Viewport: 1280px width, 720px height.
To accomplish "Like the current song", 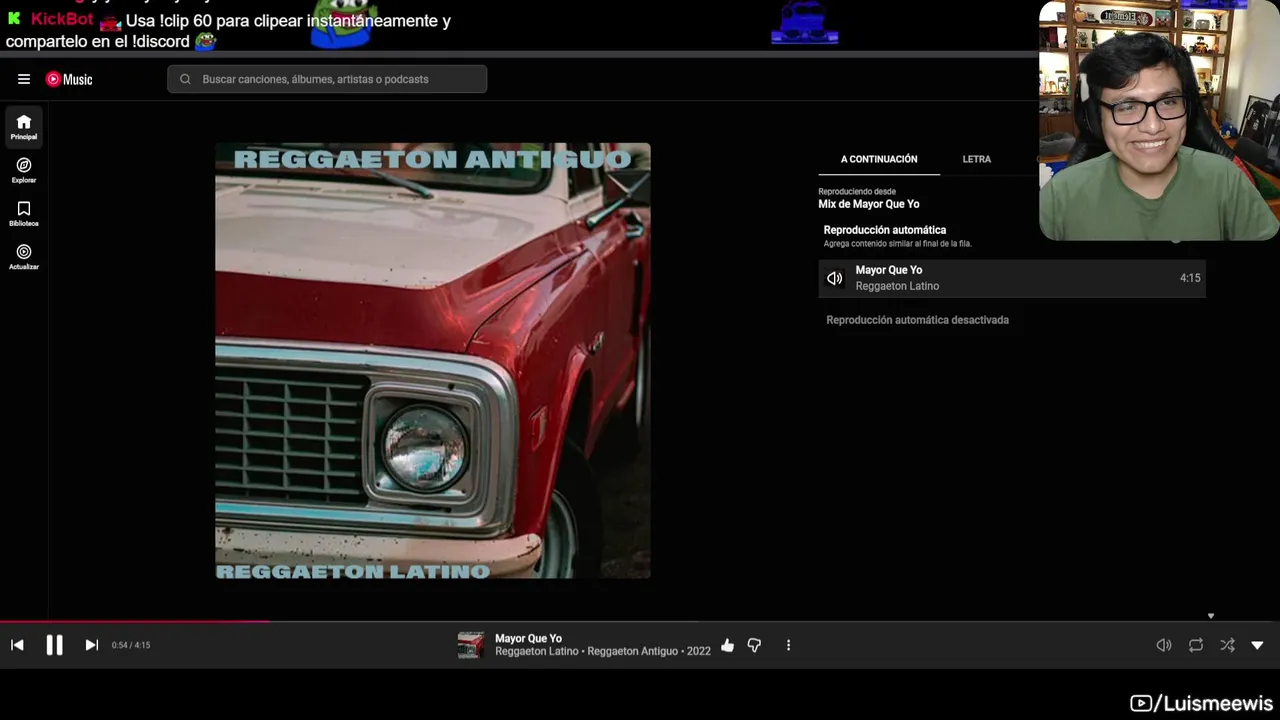I will pyautogui.click(x=727, y=645).
